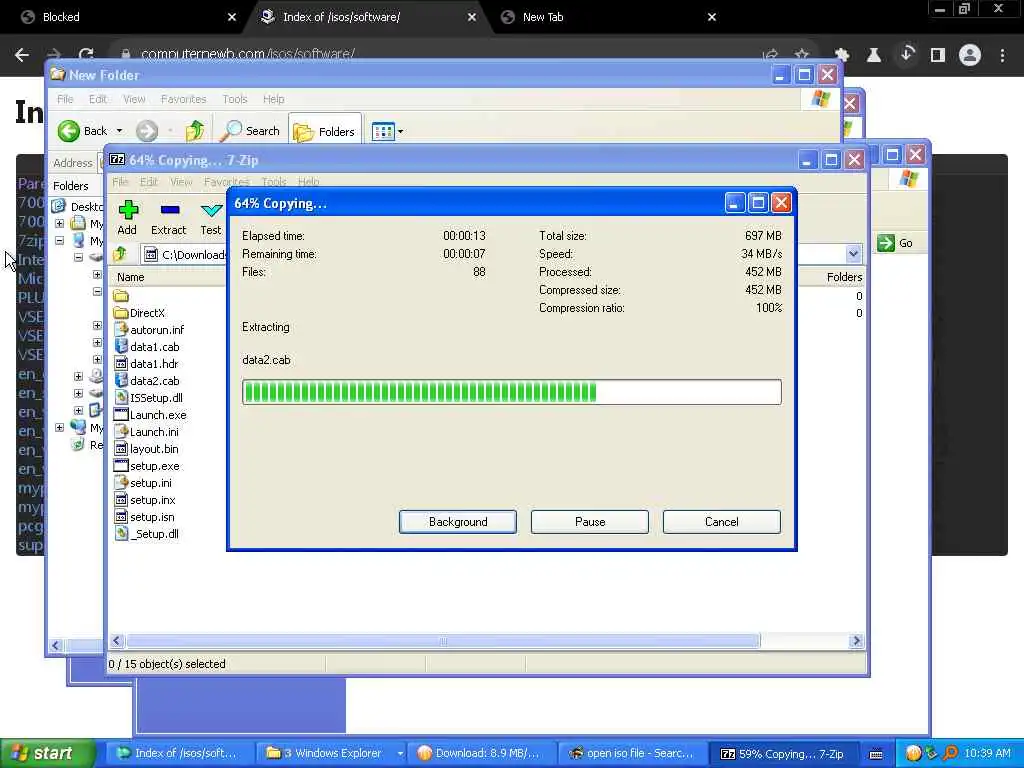Open Explorer Tools menu

234,99
